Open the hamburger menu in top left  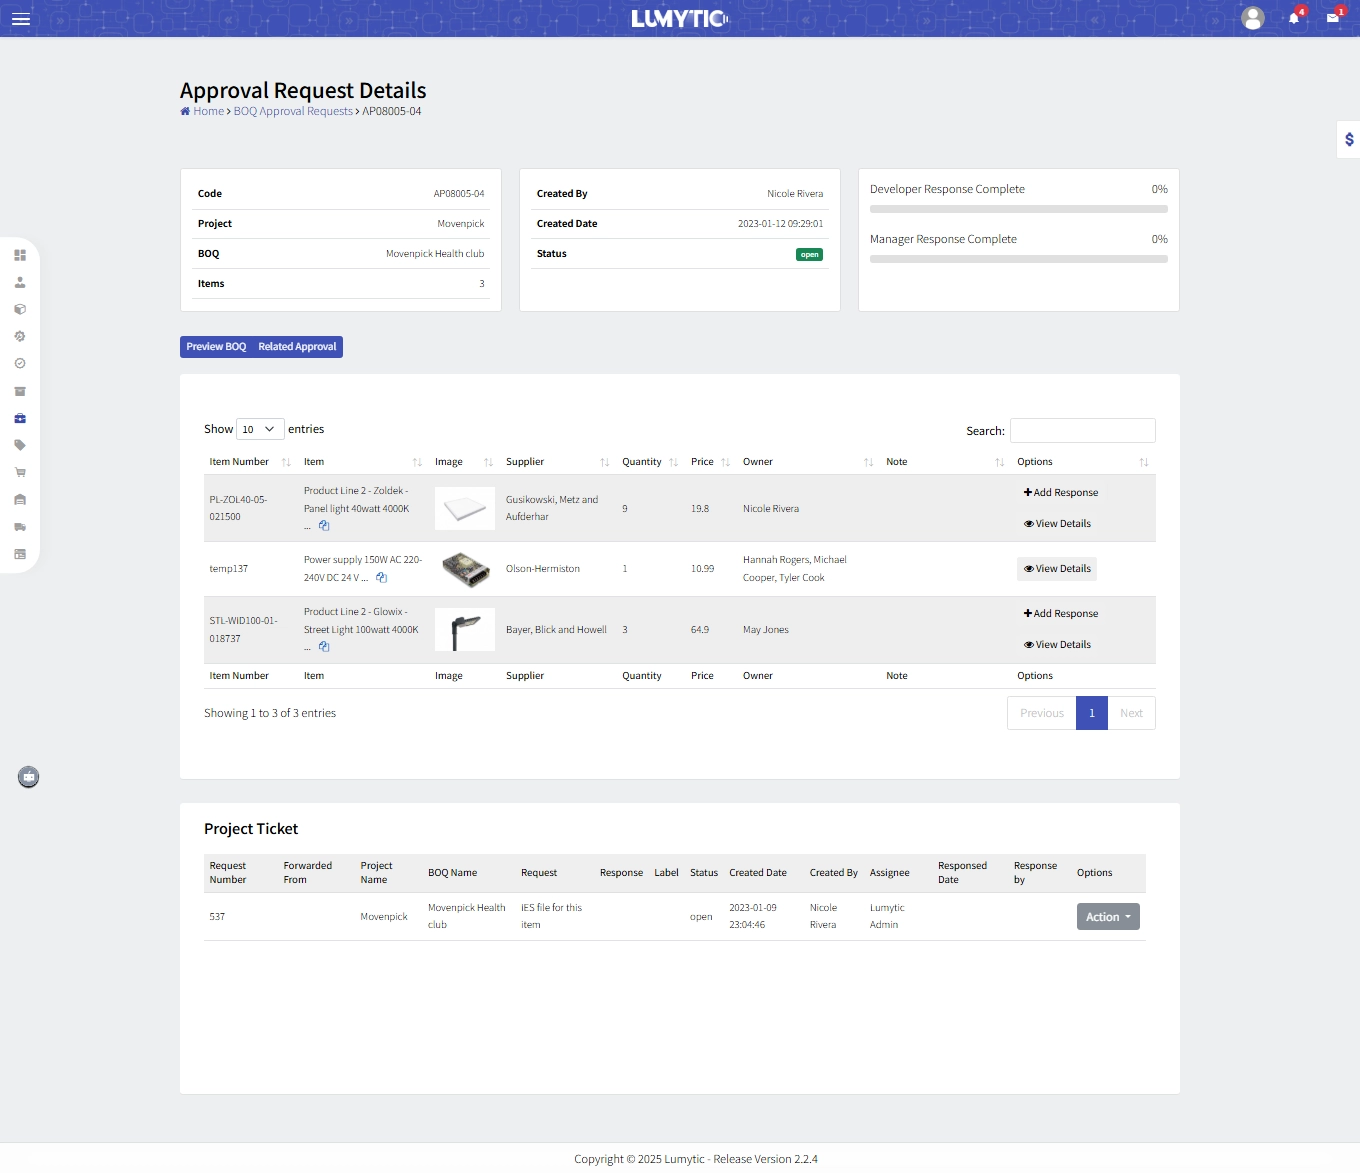click(x=21, y=18)
